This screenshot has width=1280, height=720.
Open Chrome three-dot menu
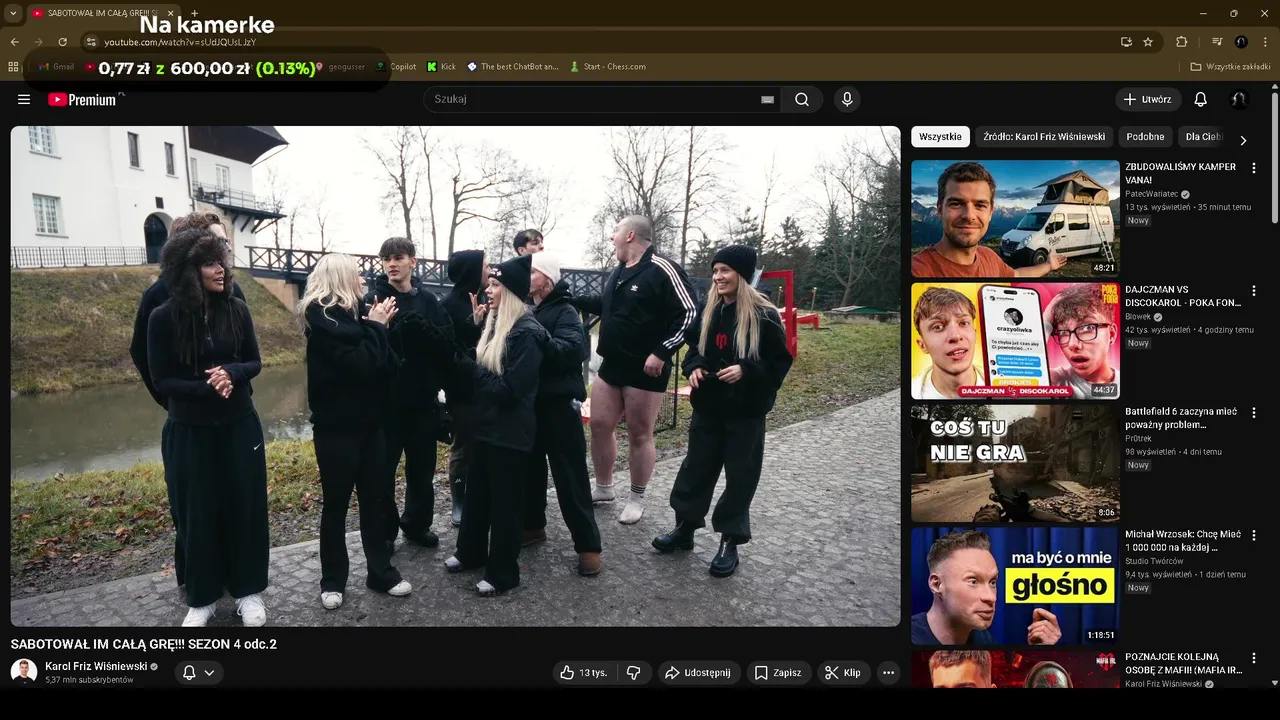(1265, 42)
